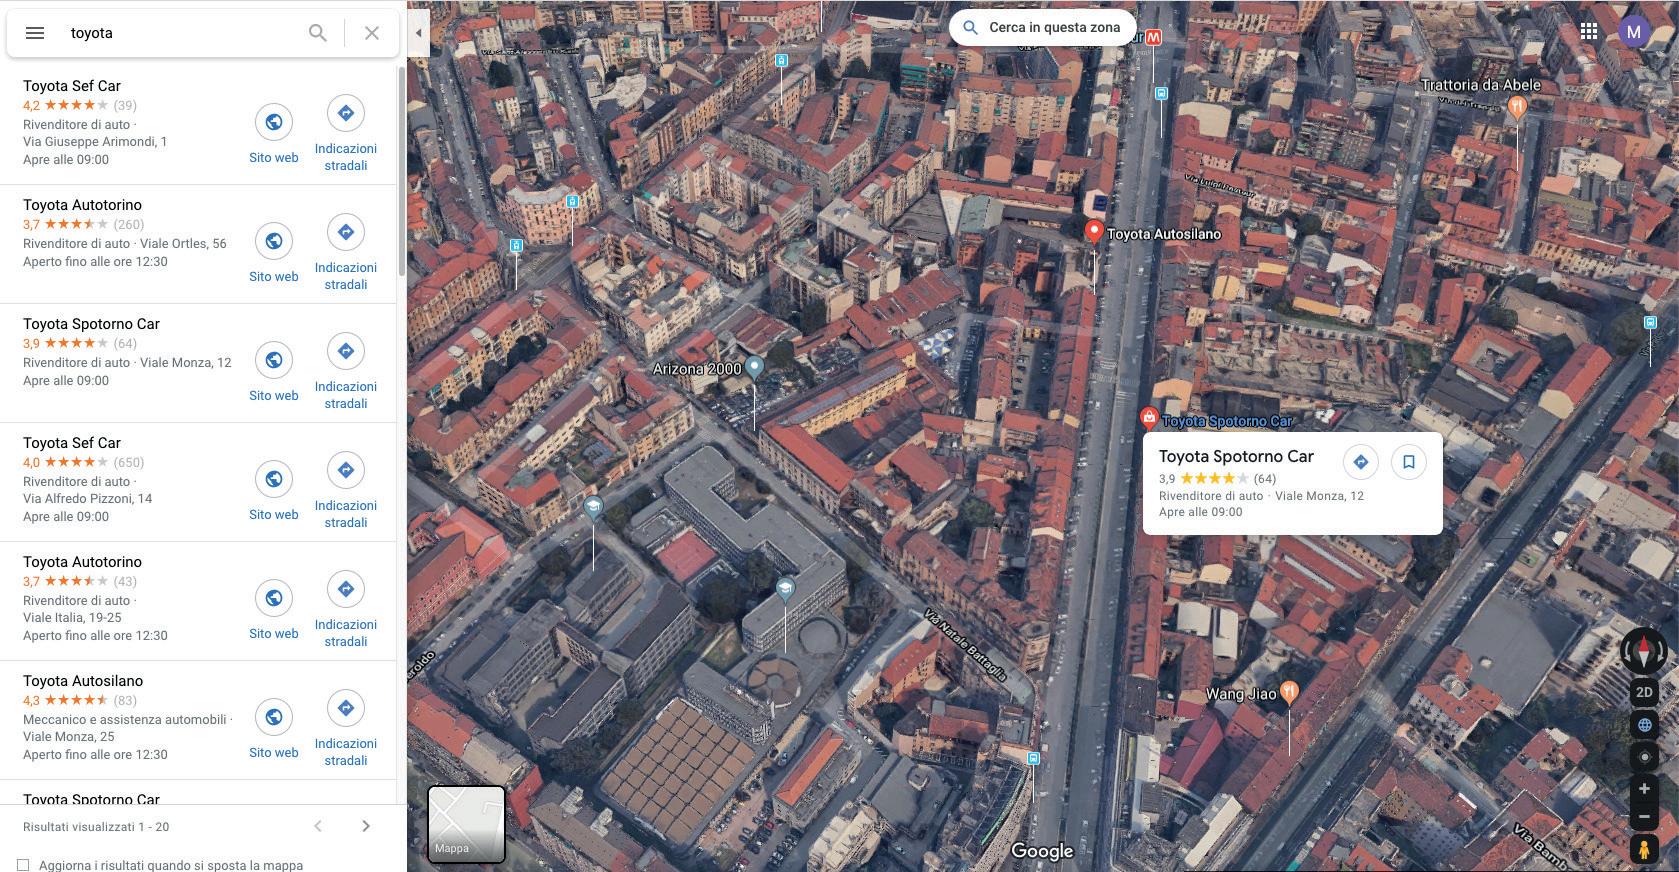The height and width of the screenshot is (872, 1679).
Task: Click address text 'Via Giuseppe Arimondi, 1'
Action: click(95, 142)
